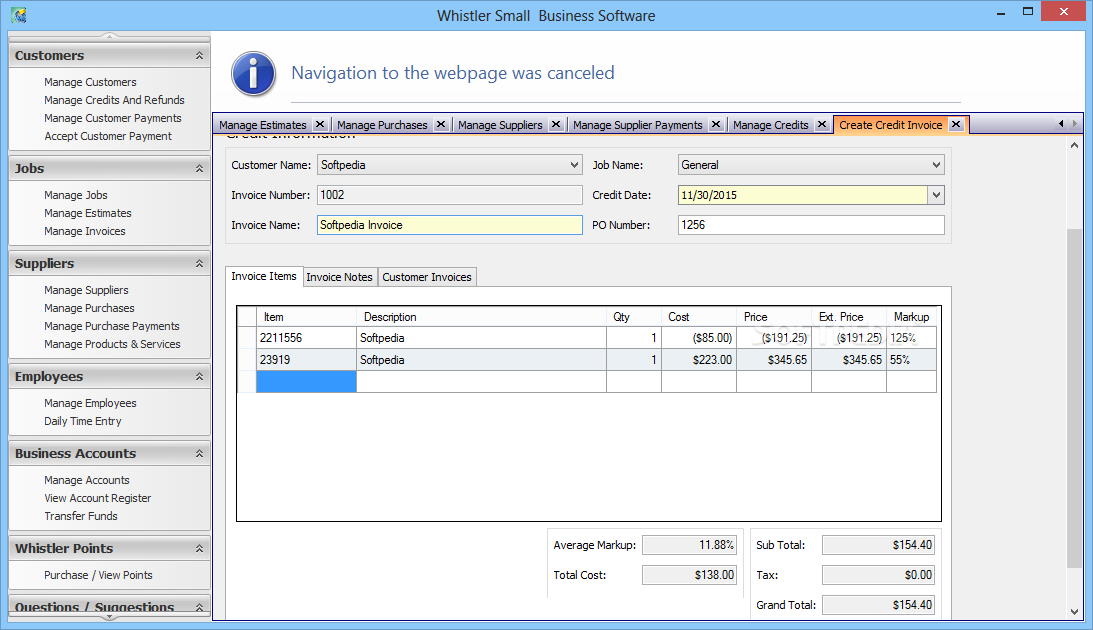
Task: Open the Credit Date picker dropdown
Action: click(936, 195)
